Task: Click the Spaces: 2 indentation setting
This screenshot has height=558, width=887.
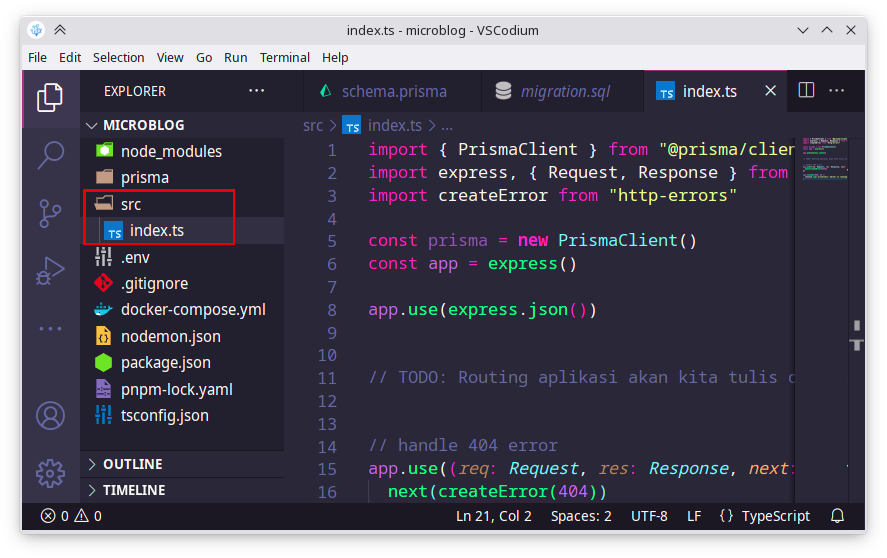Action: 581,516
